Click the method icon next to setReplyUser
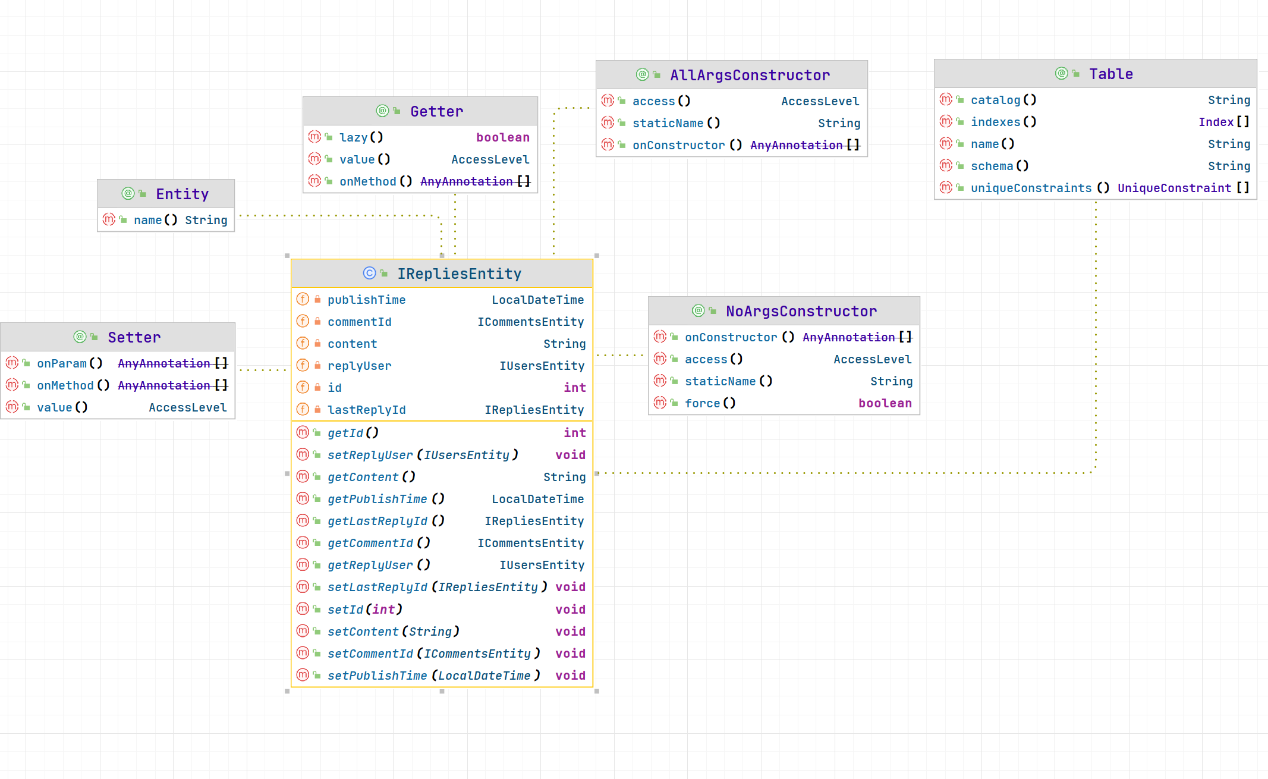1268x779 pixels. (x=302, y=455)
